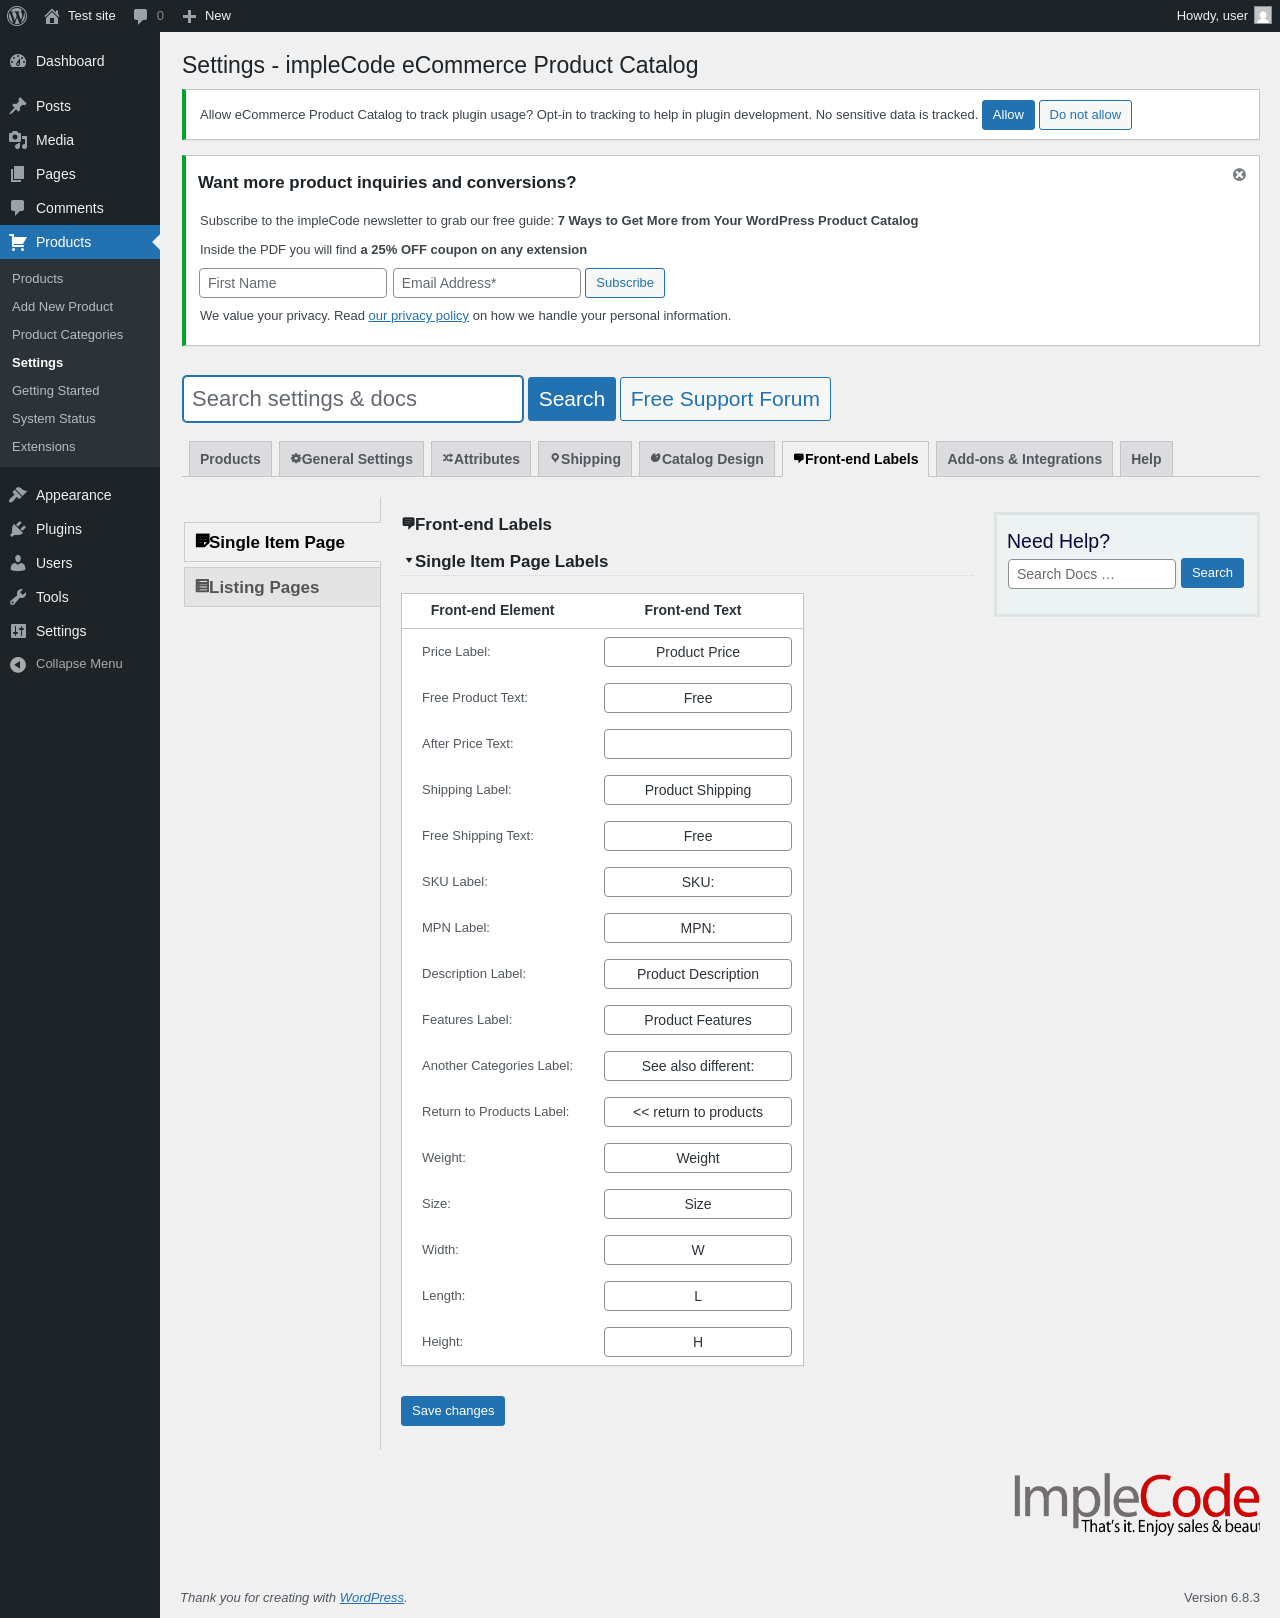Open Add-ons & Integrations tab
Screen dimensions: 1280x1618
click(1024, 459)
